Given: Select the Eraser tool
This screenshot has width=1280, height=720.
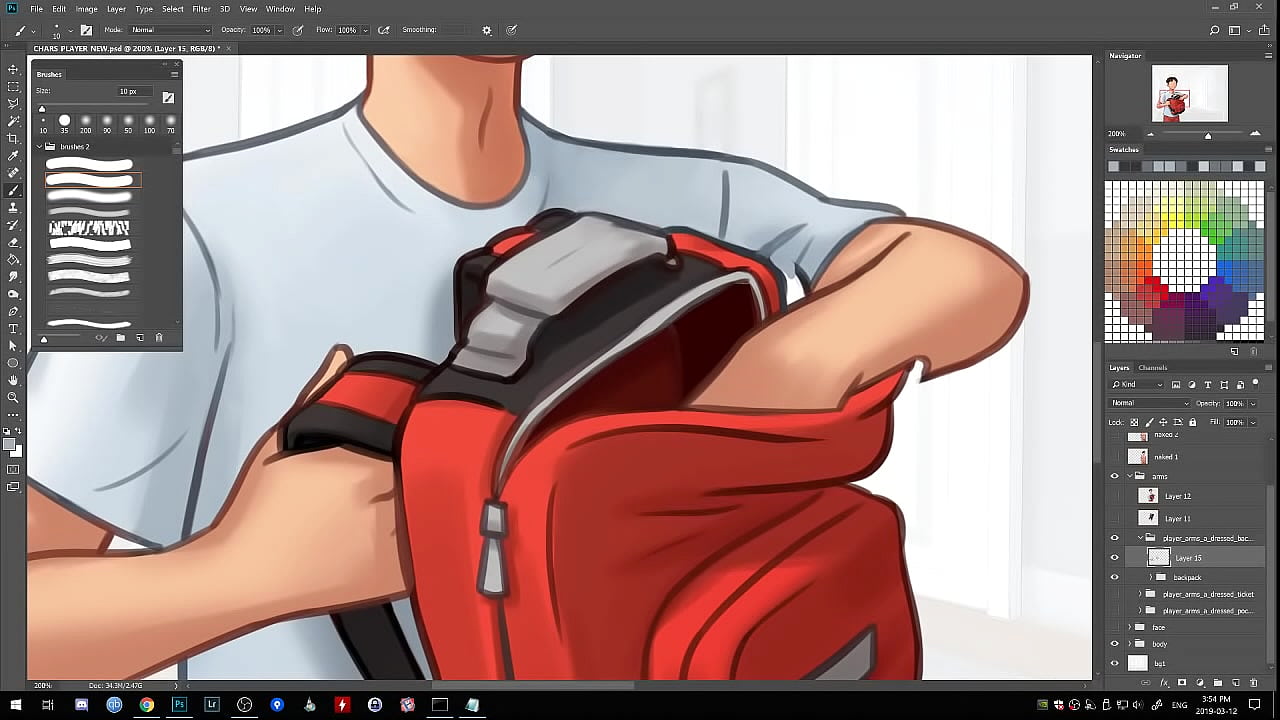Looking at the screenshot, I should point(13,242).
